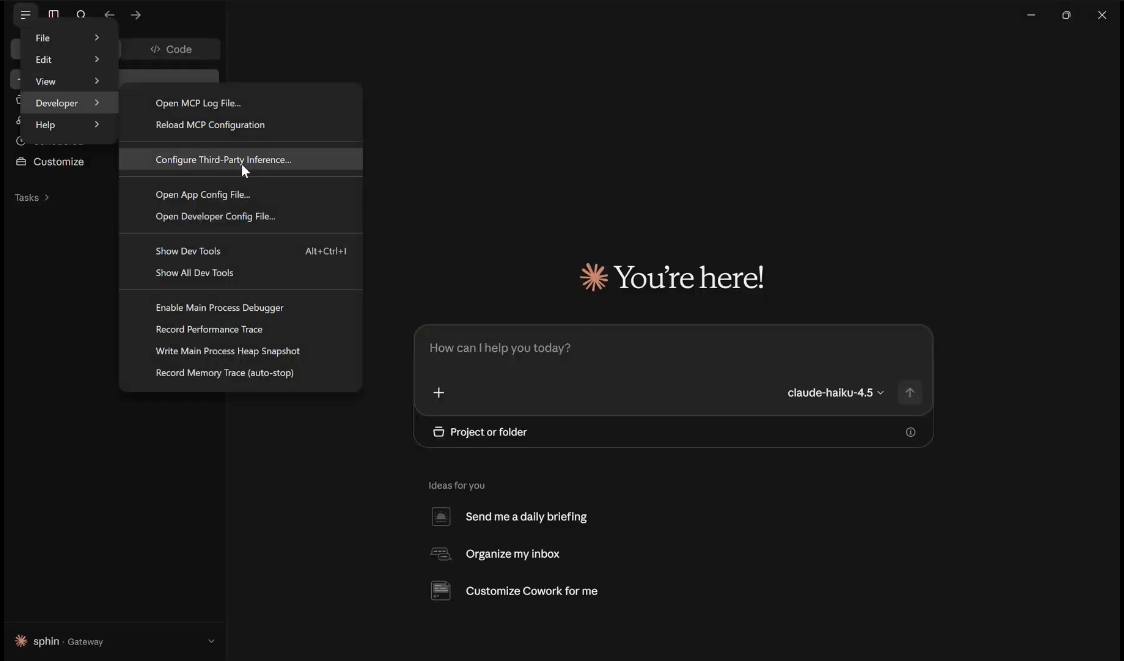Expand View submenu arrow
Viewport: 1124px width, 661px height.
click(x=97, y=80)
